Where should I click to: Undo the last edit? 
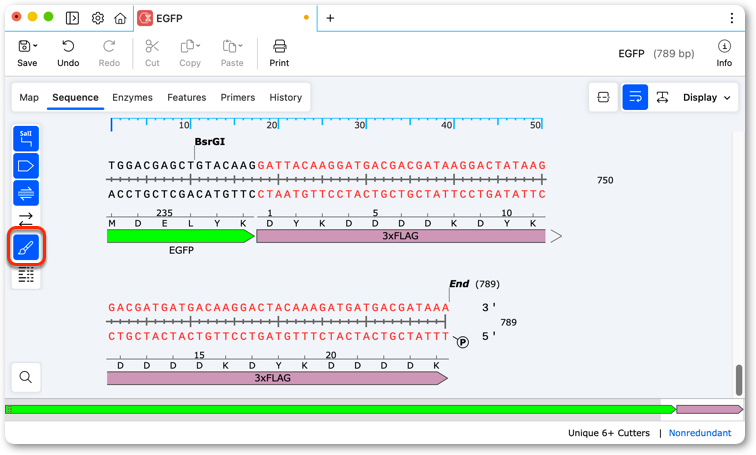68,53
